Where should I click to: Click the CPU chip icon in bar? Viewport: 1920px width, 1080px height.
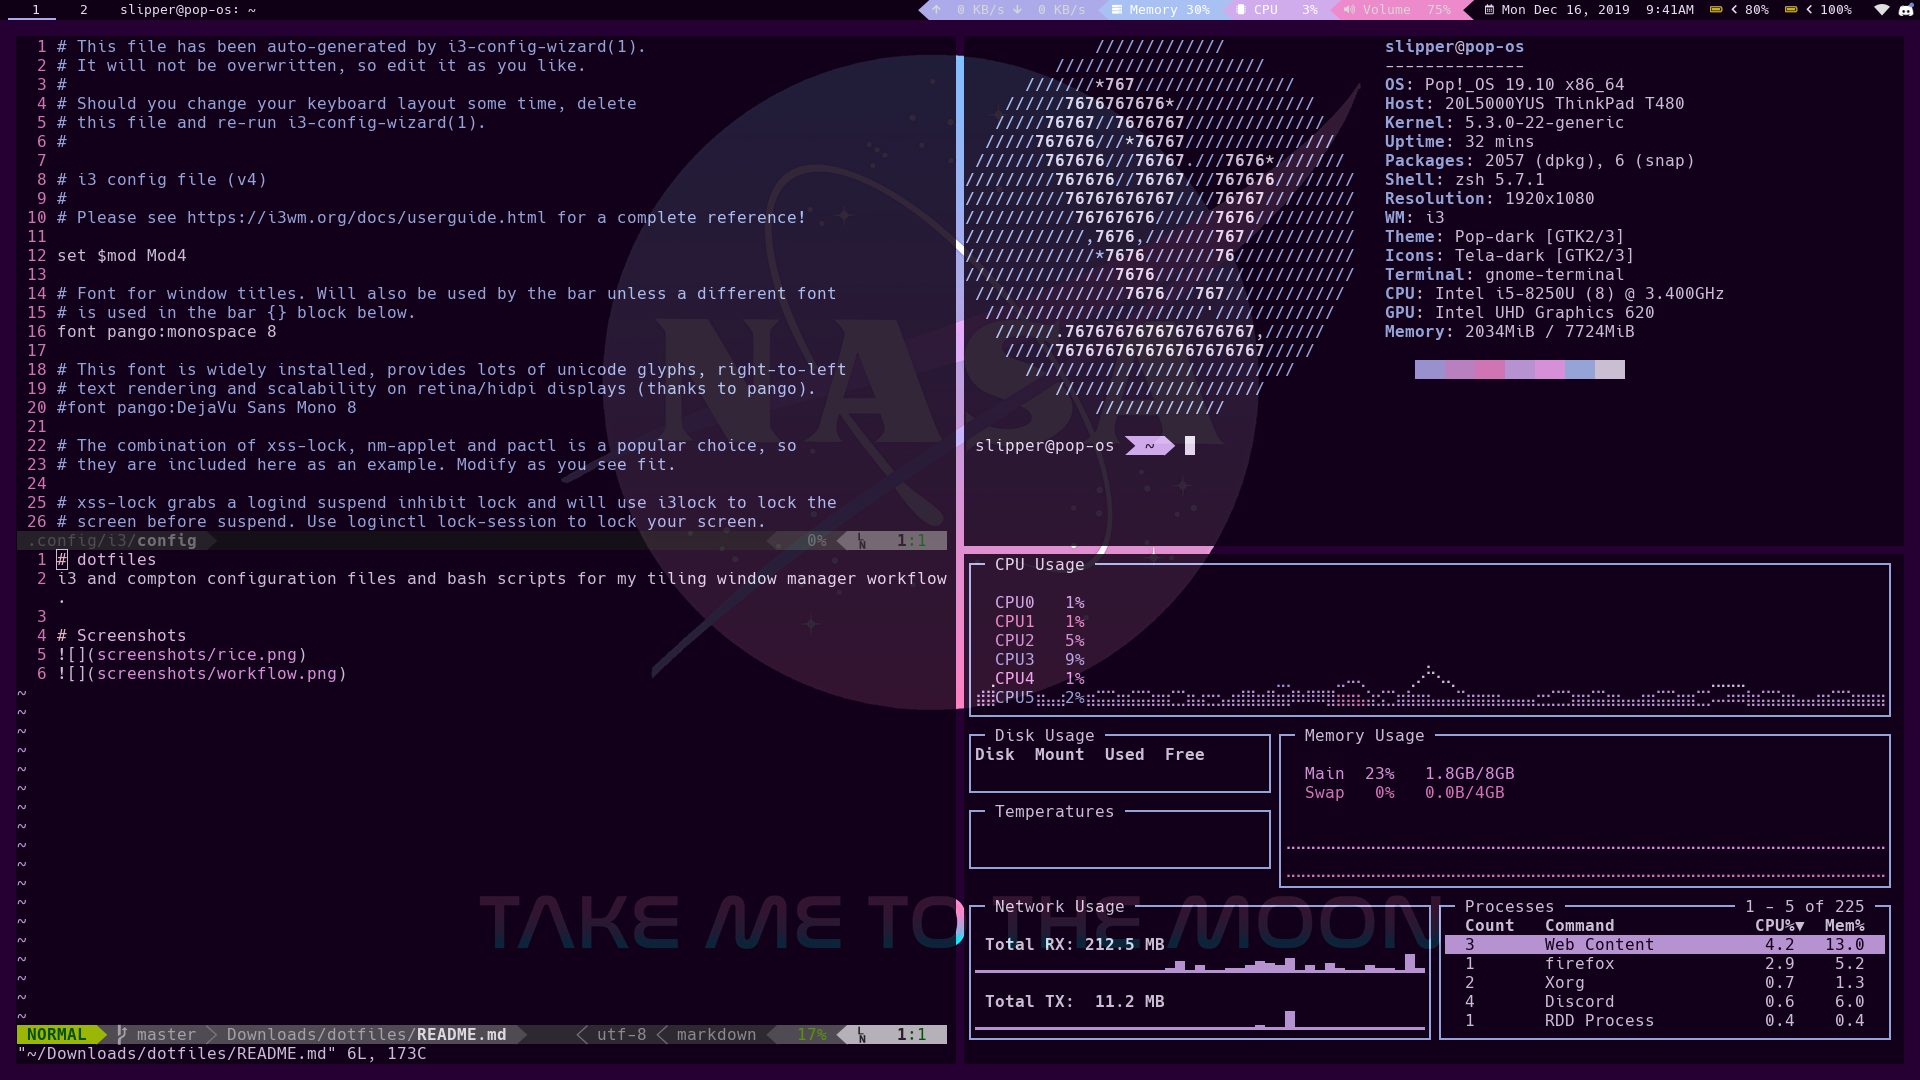(1241, 10)
